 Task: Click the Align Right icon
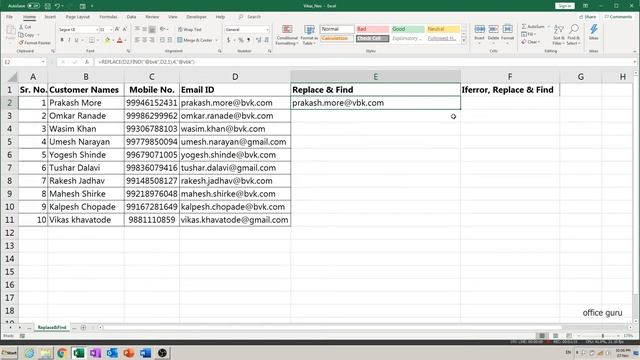[152, 40]
